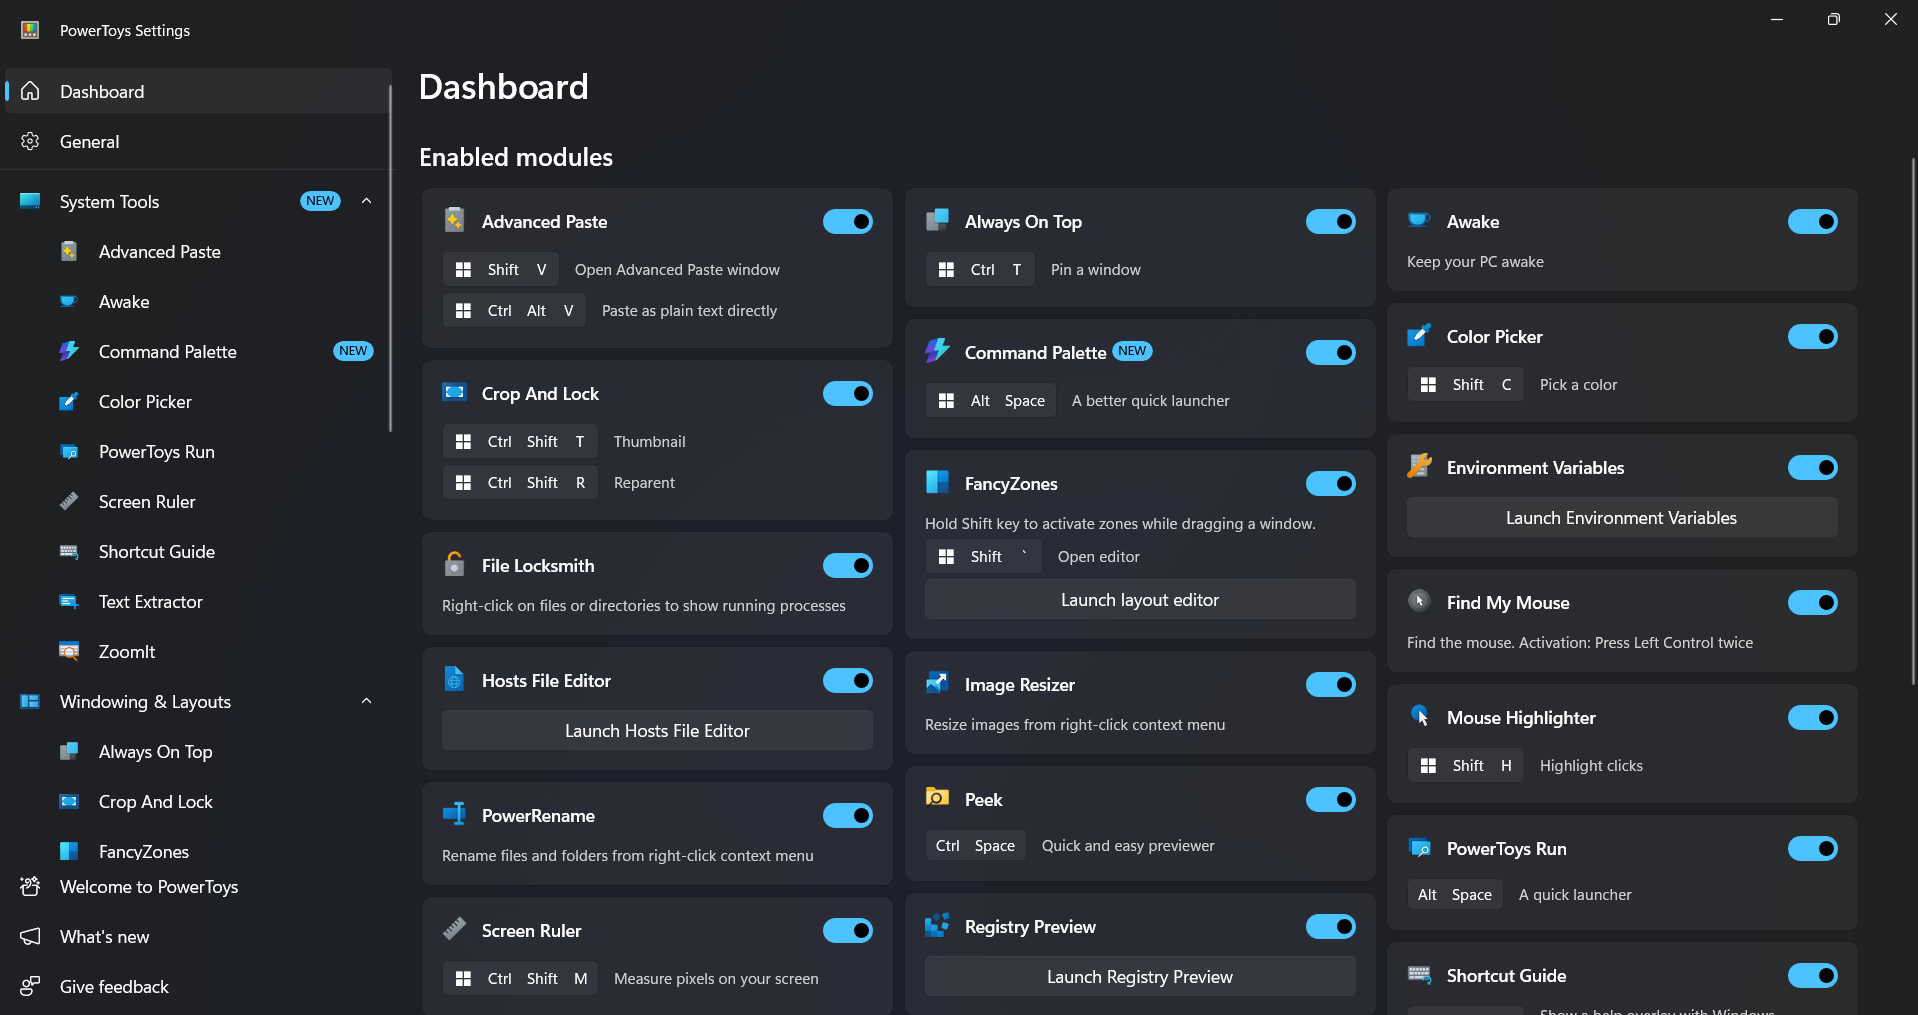Image resolution: width=1918 pixels, height=1015 pixels.
Task: Turn off the FancyZones toggle
Action: point(1330,484)
